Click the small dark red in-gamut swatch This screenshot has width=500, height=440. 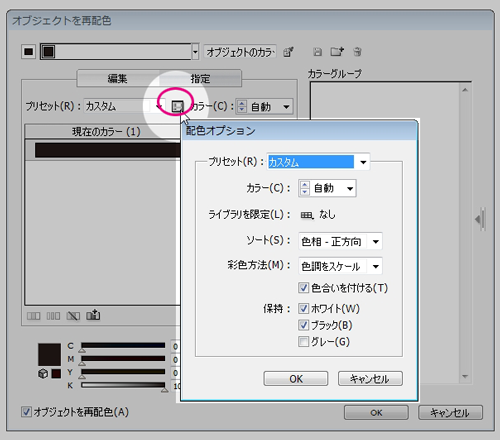click(x=56, y=373)
